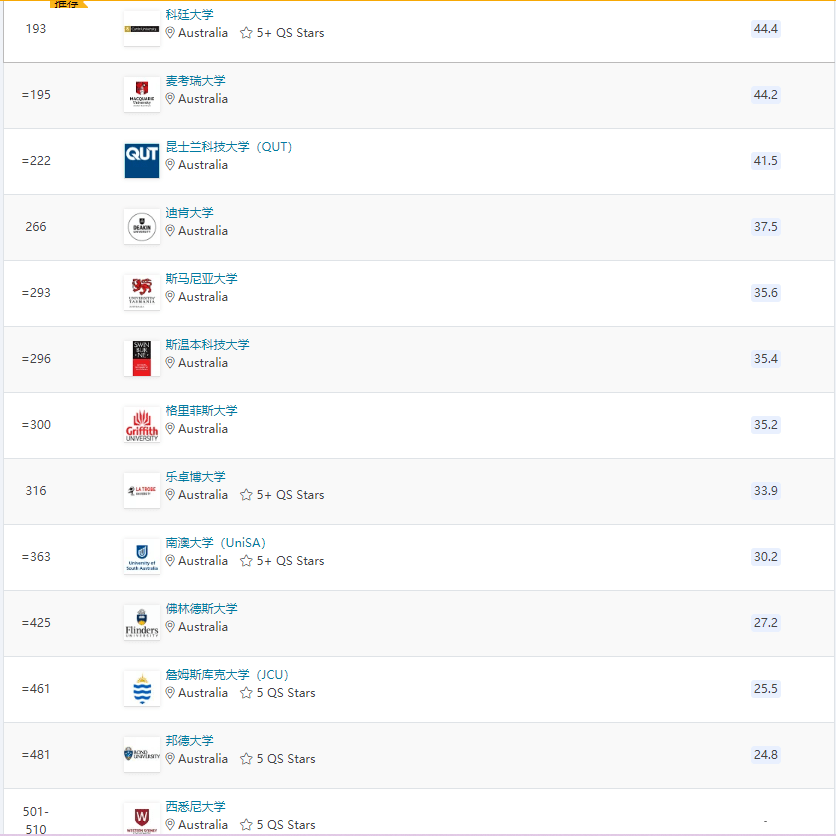Click the =195 rank number

36,95
